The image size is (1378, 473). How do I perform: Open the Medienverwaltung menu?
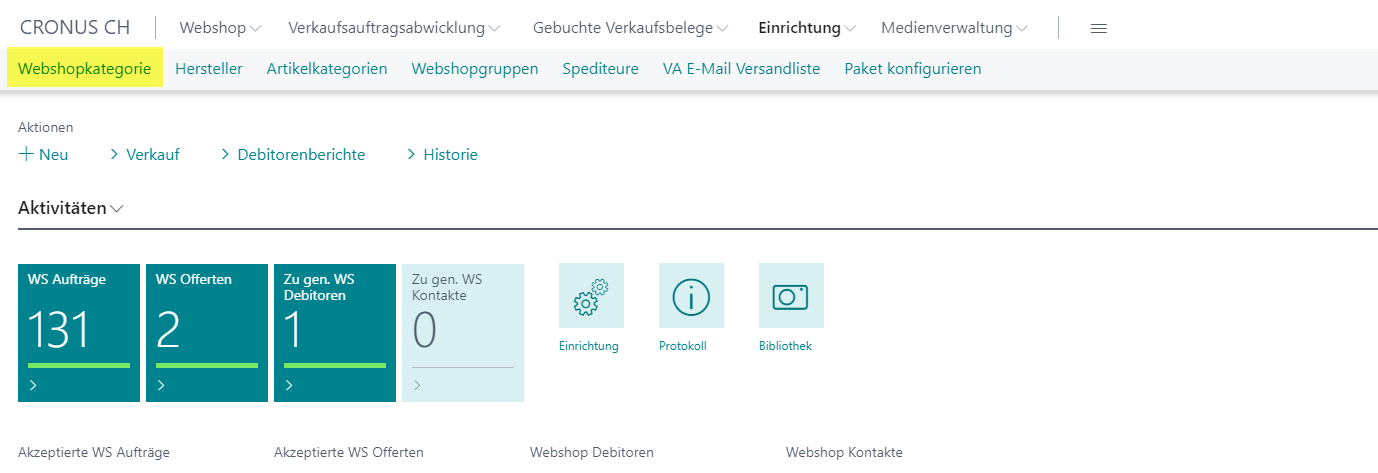pyautogui.click(x=954, y=28)
